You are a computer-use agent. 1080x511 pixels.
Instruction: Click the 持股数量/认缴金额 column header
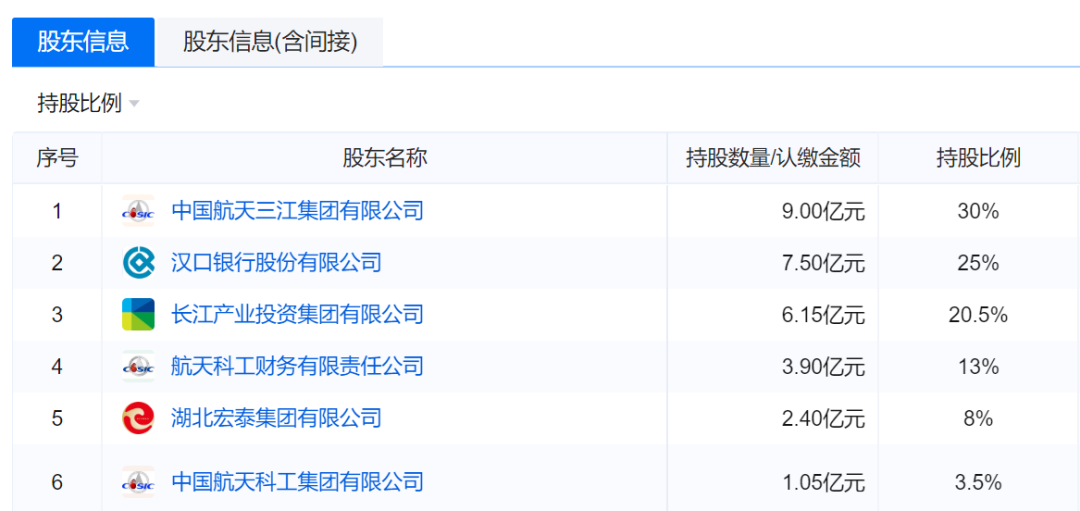coord(773,158)
